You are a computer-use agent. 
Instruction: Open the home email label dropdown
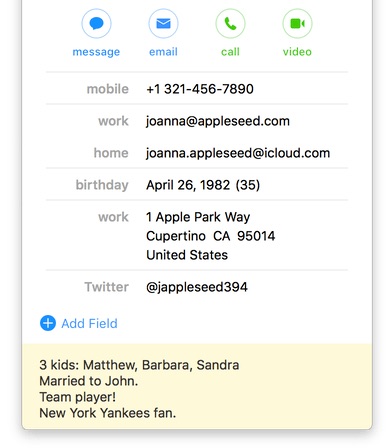[111, 153]
